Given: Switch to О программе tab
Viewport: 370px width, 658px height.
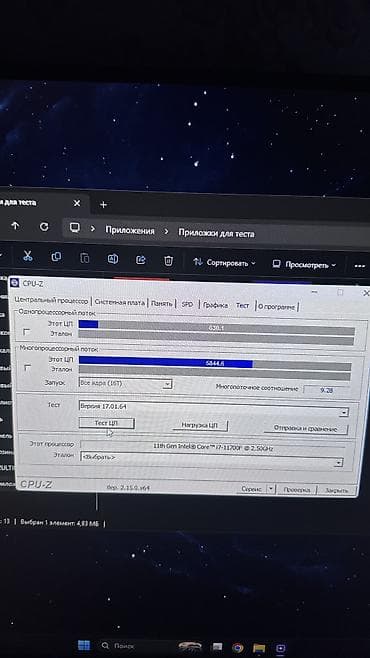Looking at the screenshot, I should pyautogui.click(x=276, y=307).
